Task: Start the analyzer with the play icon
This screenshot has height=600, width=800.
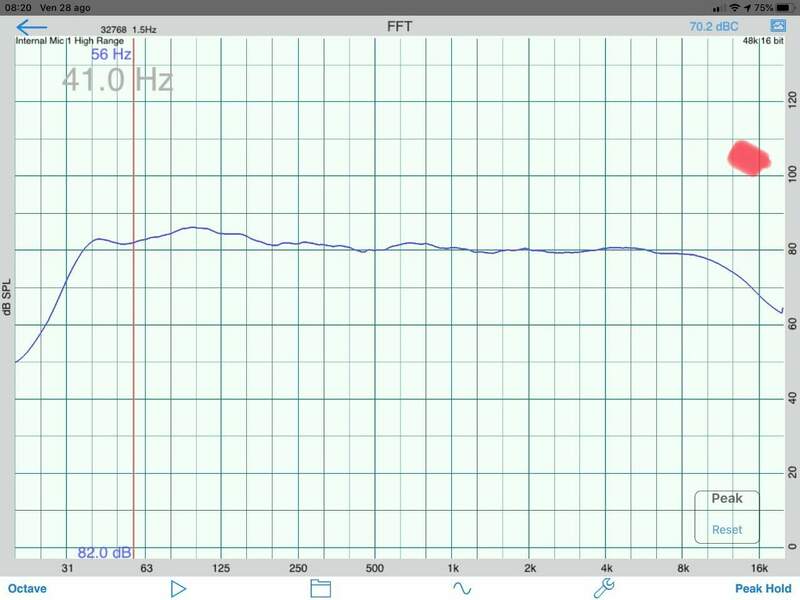Action: (179, 588)
